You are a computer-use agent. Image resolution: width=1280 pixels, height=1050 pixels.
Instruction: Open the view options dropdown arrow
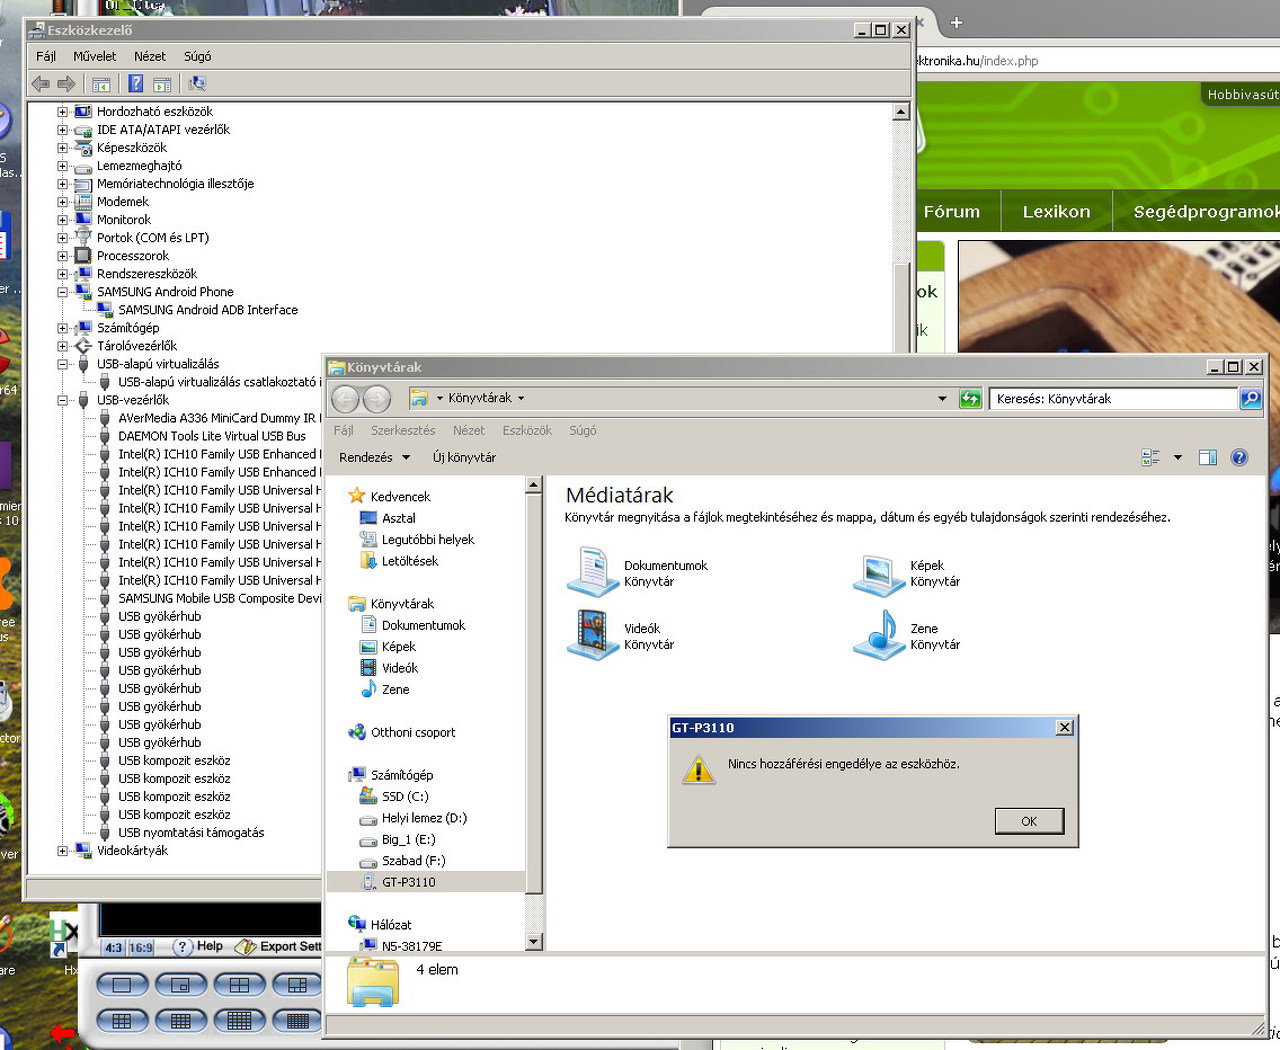(x=1177, y=458)
